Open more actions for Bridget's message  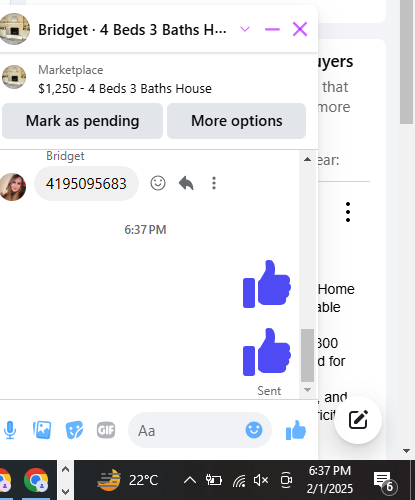tap(214, 183)
